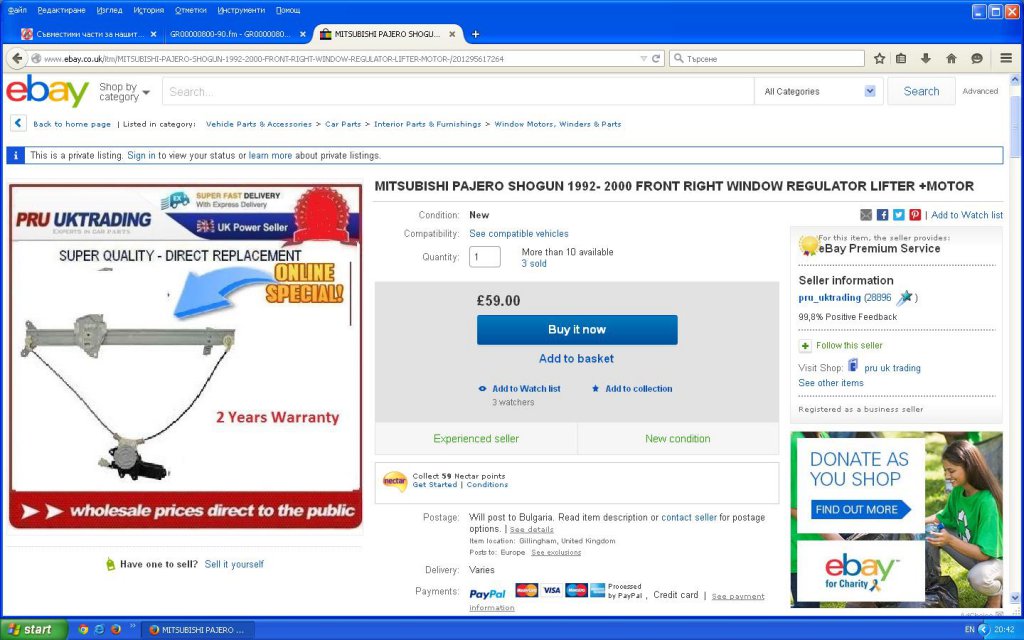Open the История menu
Viewport: 1024px width, 640px height.
148,10
